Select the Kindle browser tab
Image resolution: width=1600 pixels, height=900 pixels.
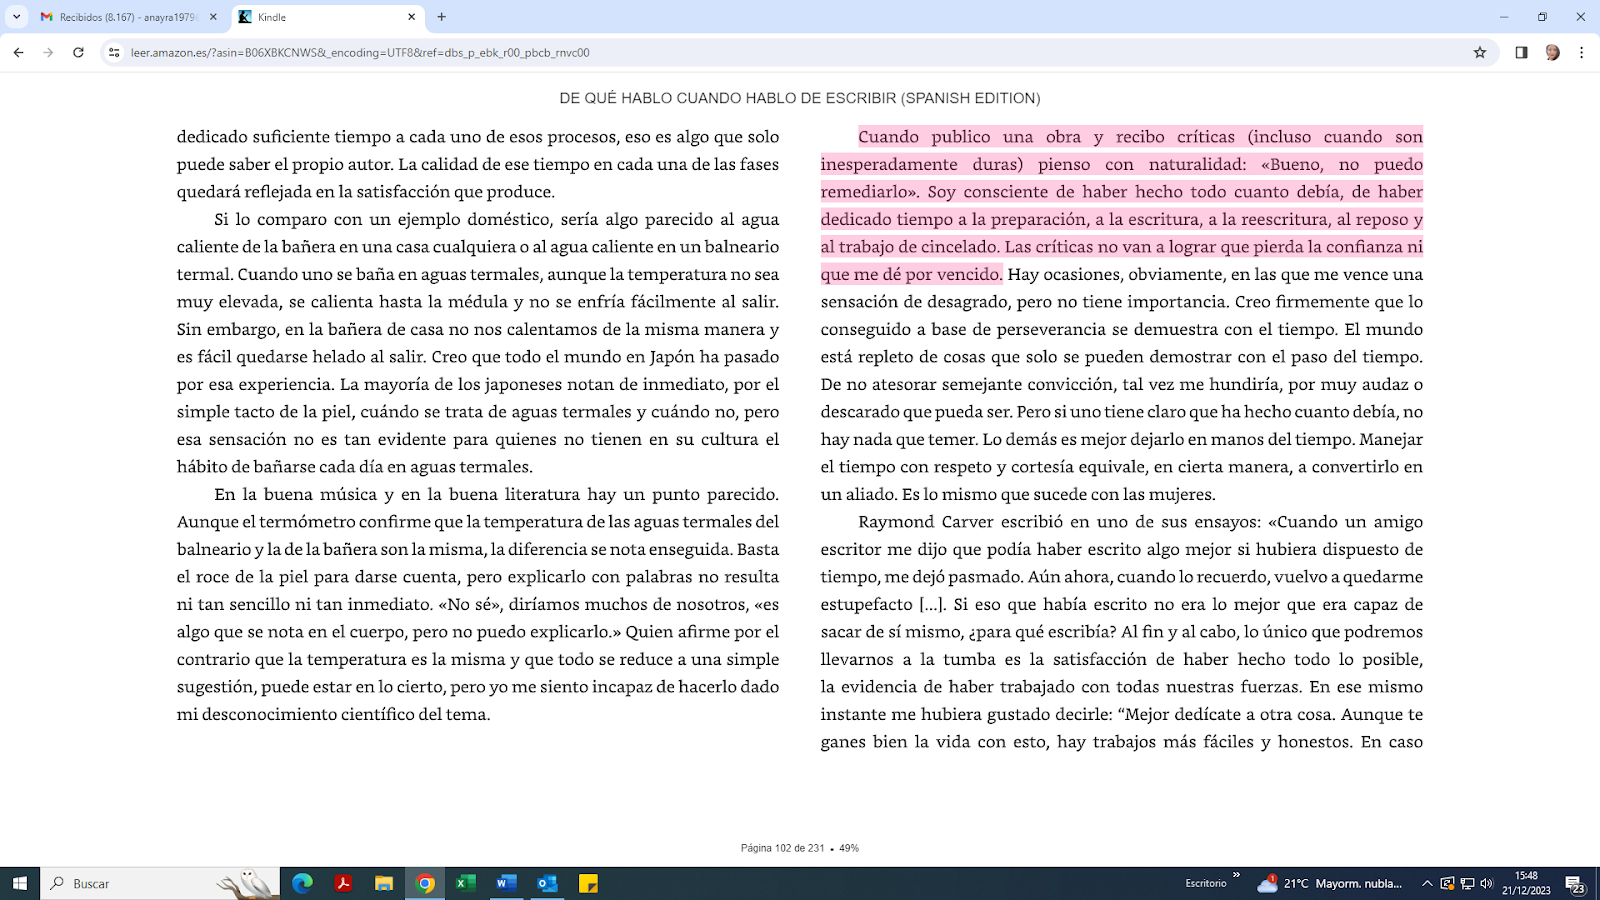point(329,17)
